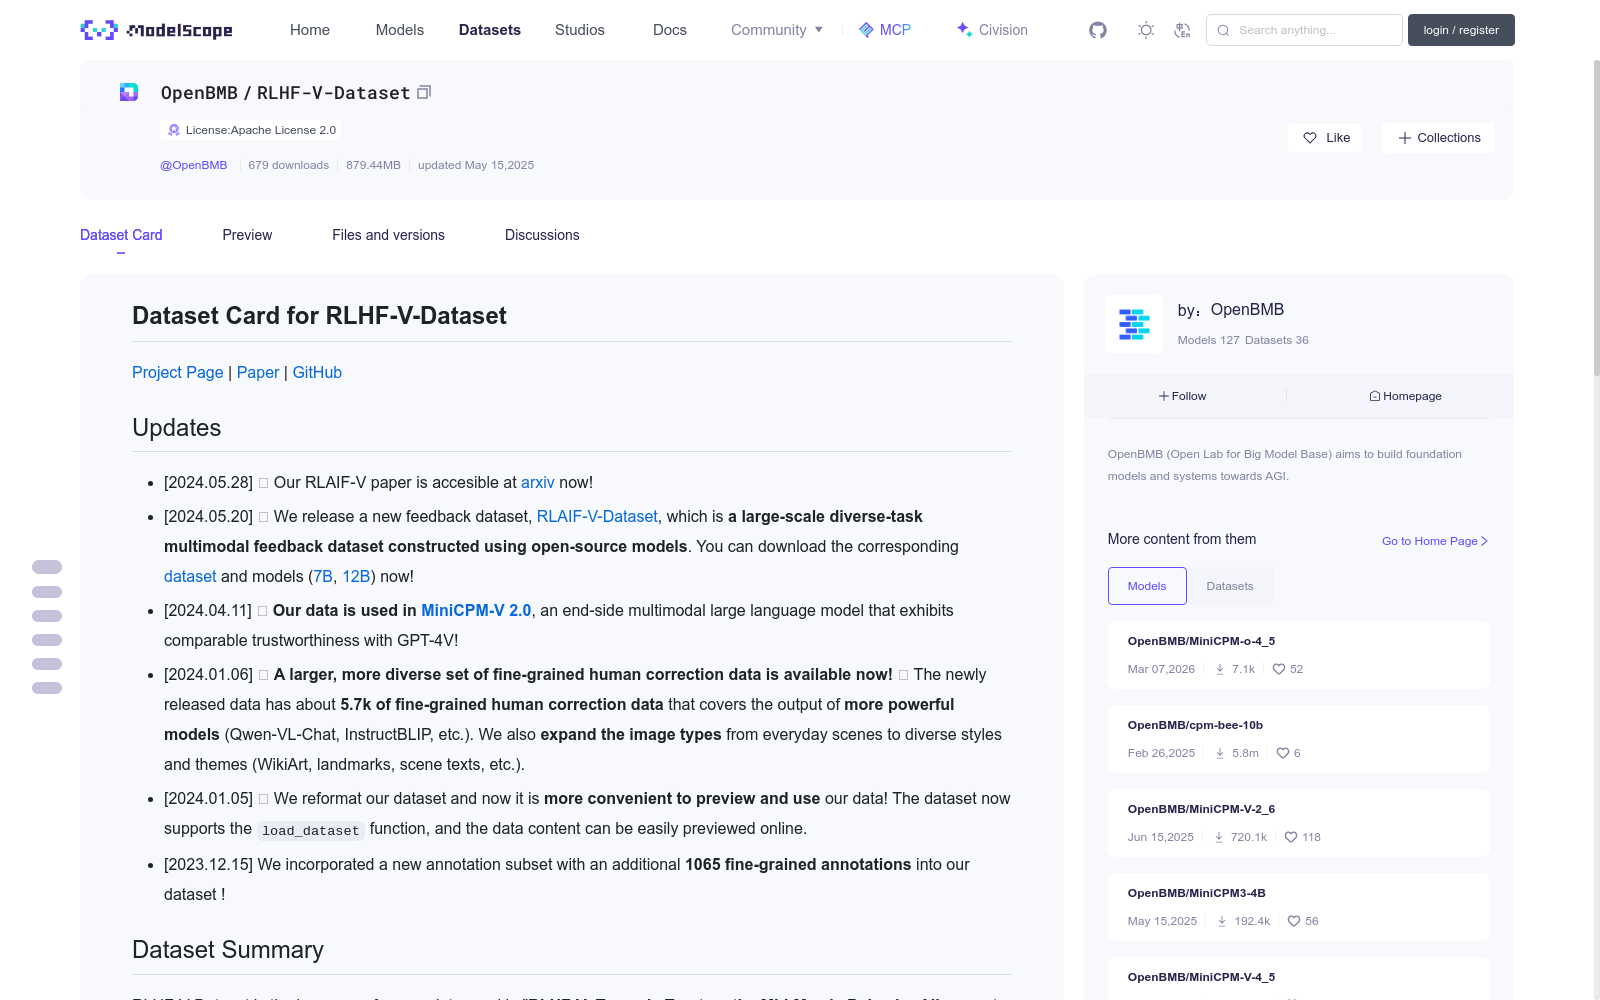1600x1000 pixels.
Task: Open the MiniCPM-V 2.0 link
Action: click(x=476, y=610)
